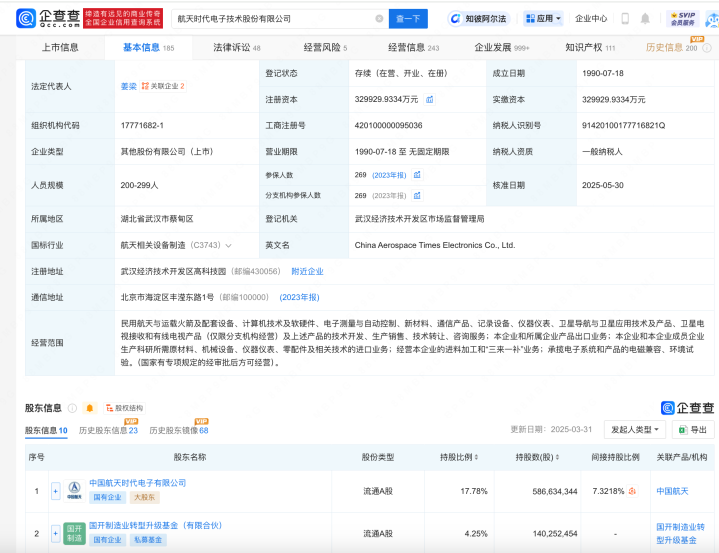Viewport: 719px width, 553px height.
Task: Sort by 持股比例 column arrows
Action: (476, 457)
